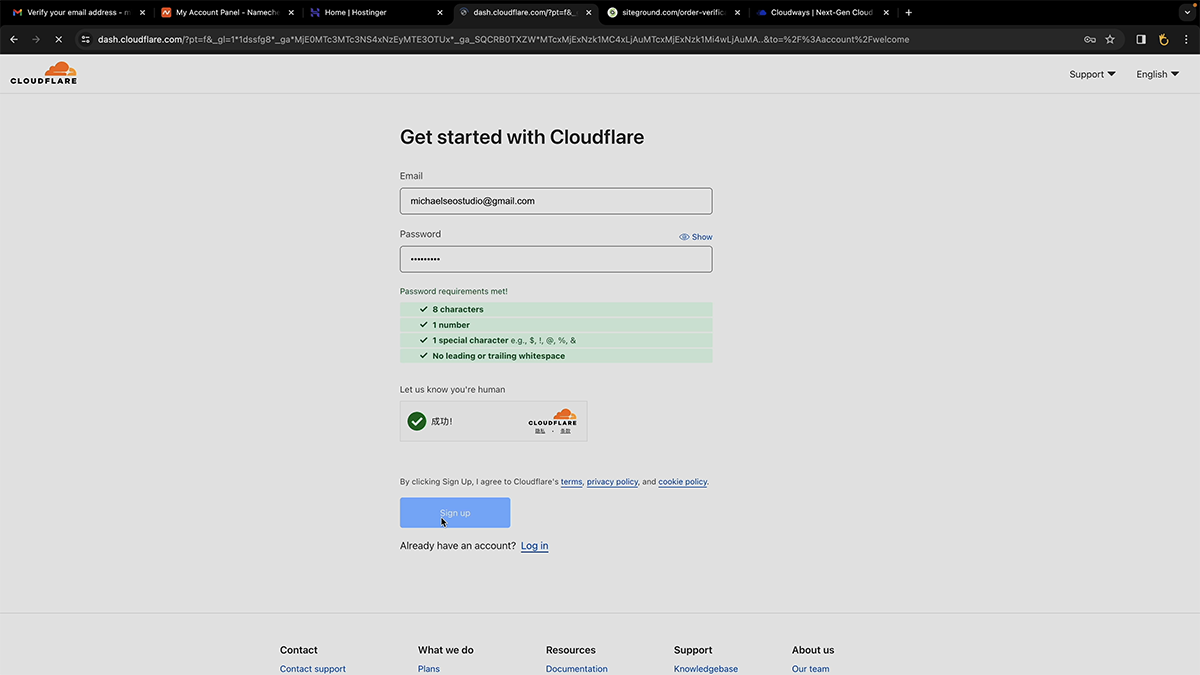Click the captcha widget's right small link
Image resolution: width=1200 pixels, height=675 pixels.
(x=565, y=431)
